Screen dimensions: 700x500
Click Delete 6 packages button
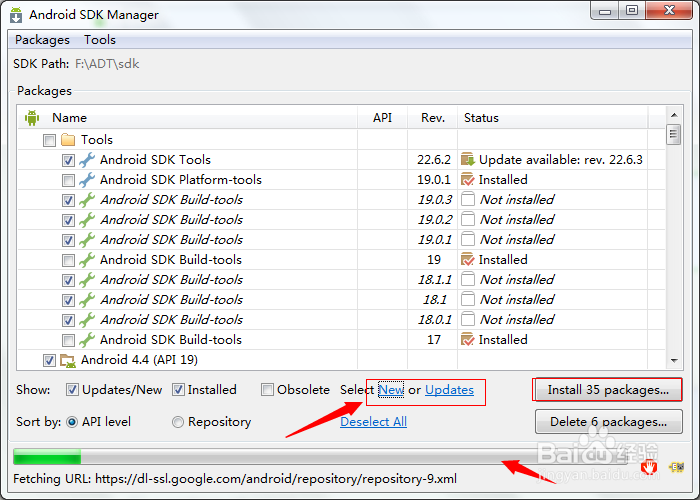608,422
